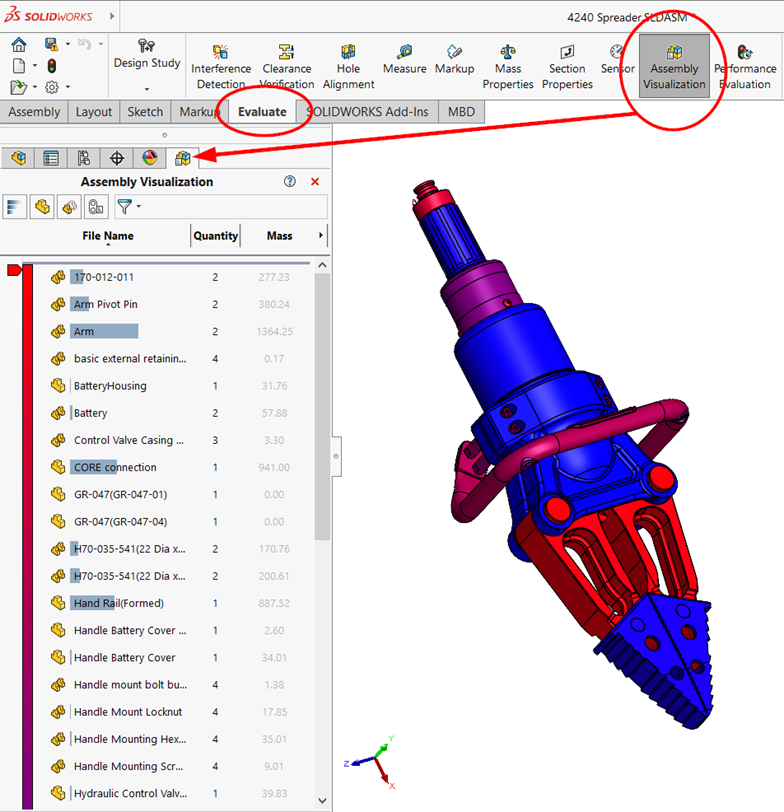Click the Save icon
This screenshot has width=784, height=812.
click(51, 45)
